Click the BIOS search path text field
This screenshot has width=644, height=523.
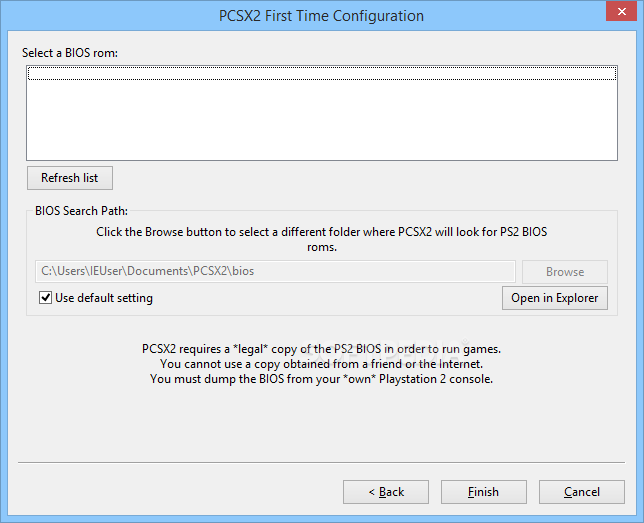[x=275, y=271]
